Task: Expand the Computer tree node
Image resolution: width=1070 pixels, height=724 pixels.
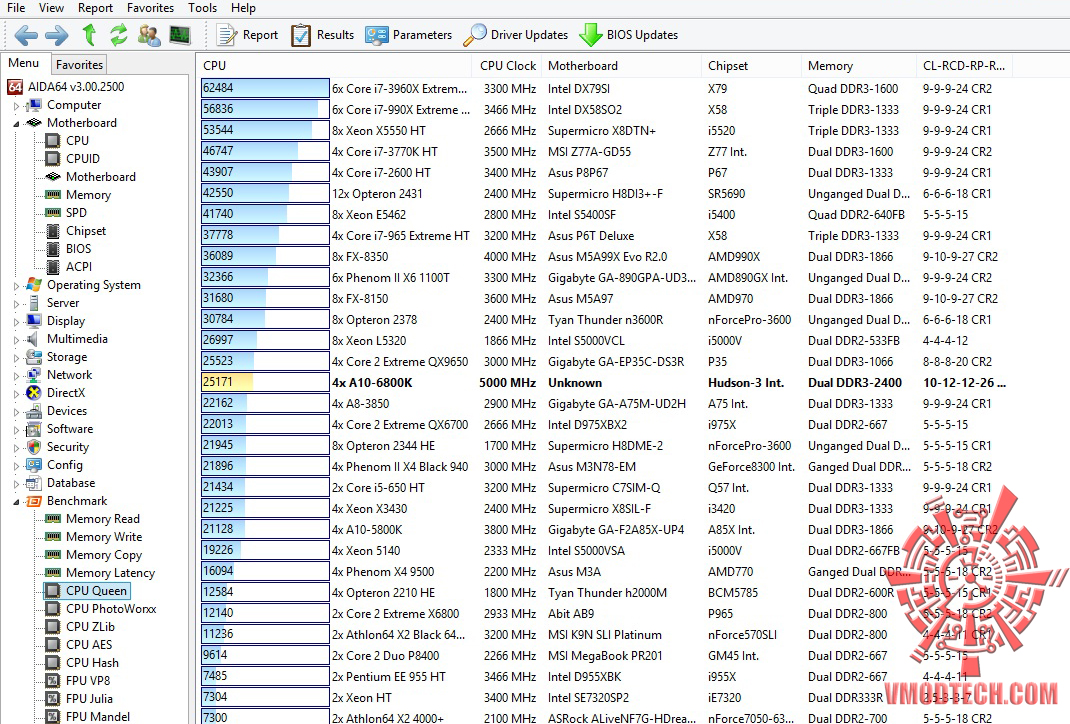Action: (x=16, y=106)
